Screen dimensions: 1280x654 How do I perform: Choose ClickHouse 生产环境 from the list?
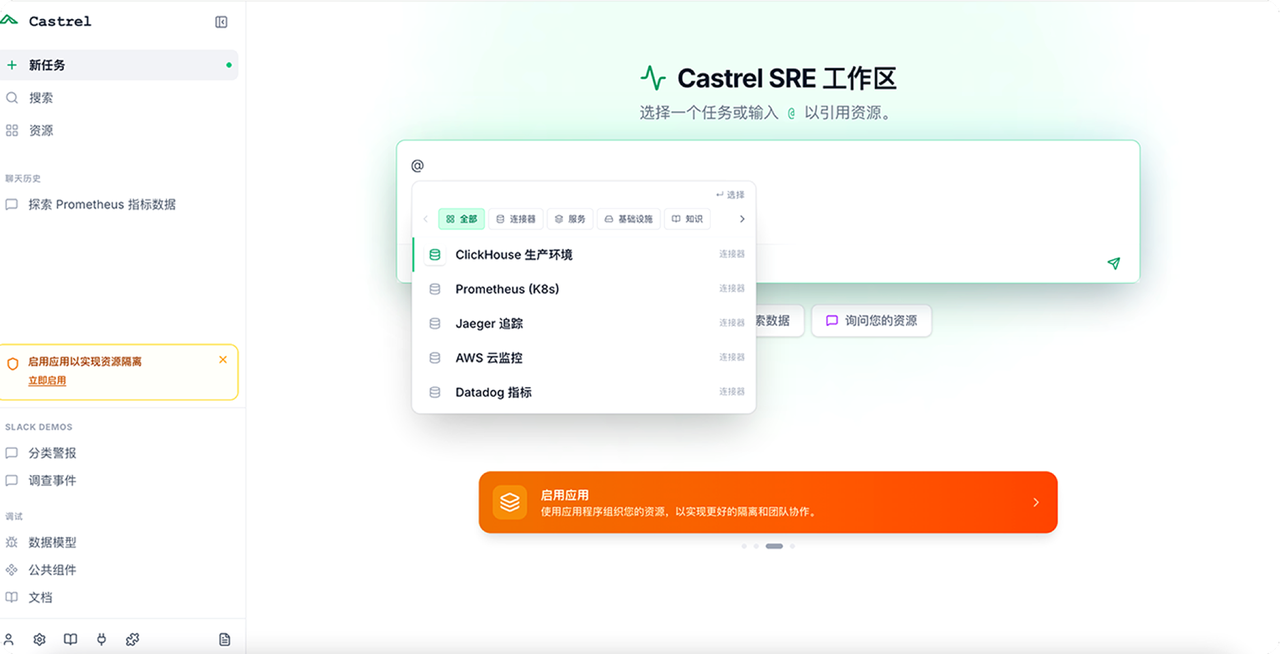pos(584,255)
